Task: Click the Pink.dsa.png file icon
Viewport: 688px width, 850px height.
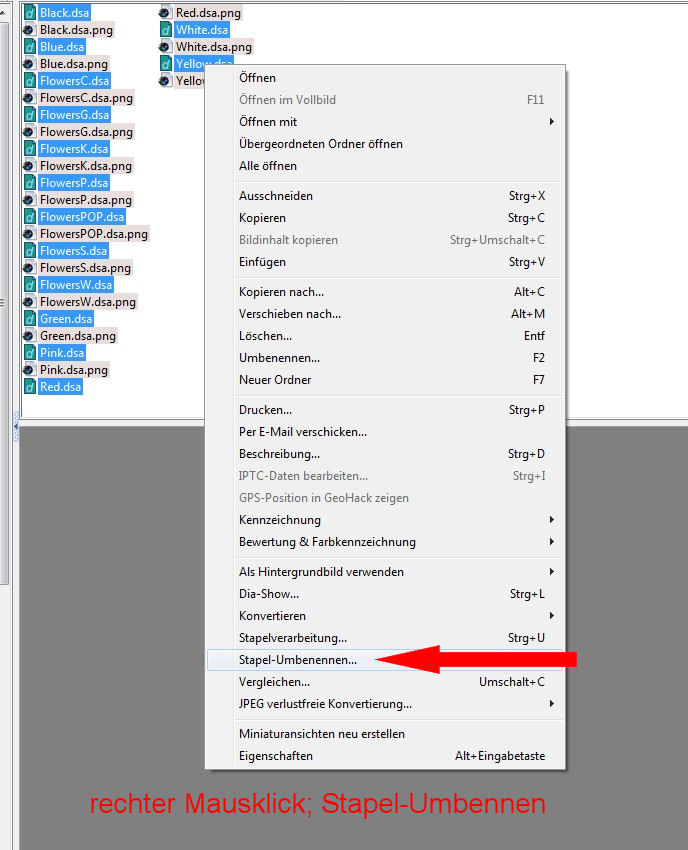Action: (29, 370)
